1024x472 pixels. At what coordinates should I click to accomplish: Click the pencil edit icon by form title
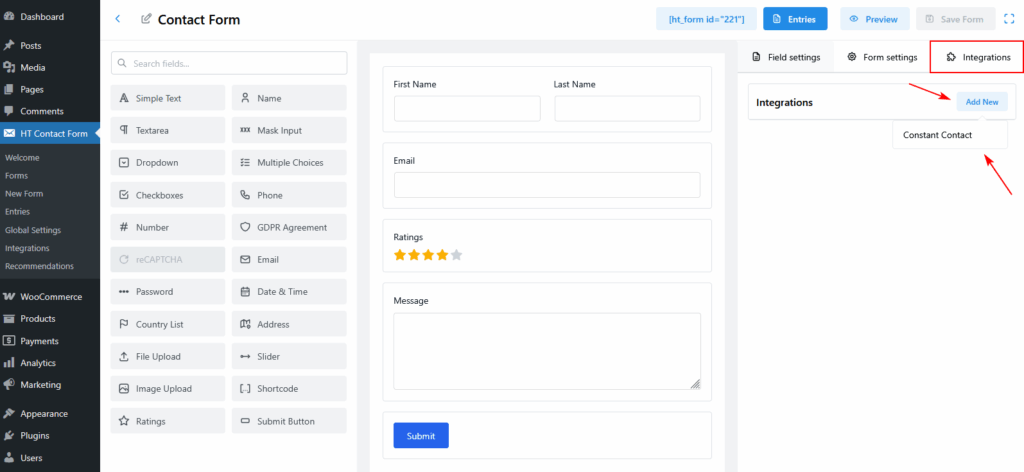coord(147,19)
